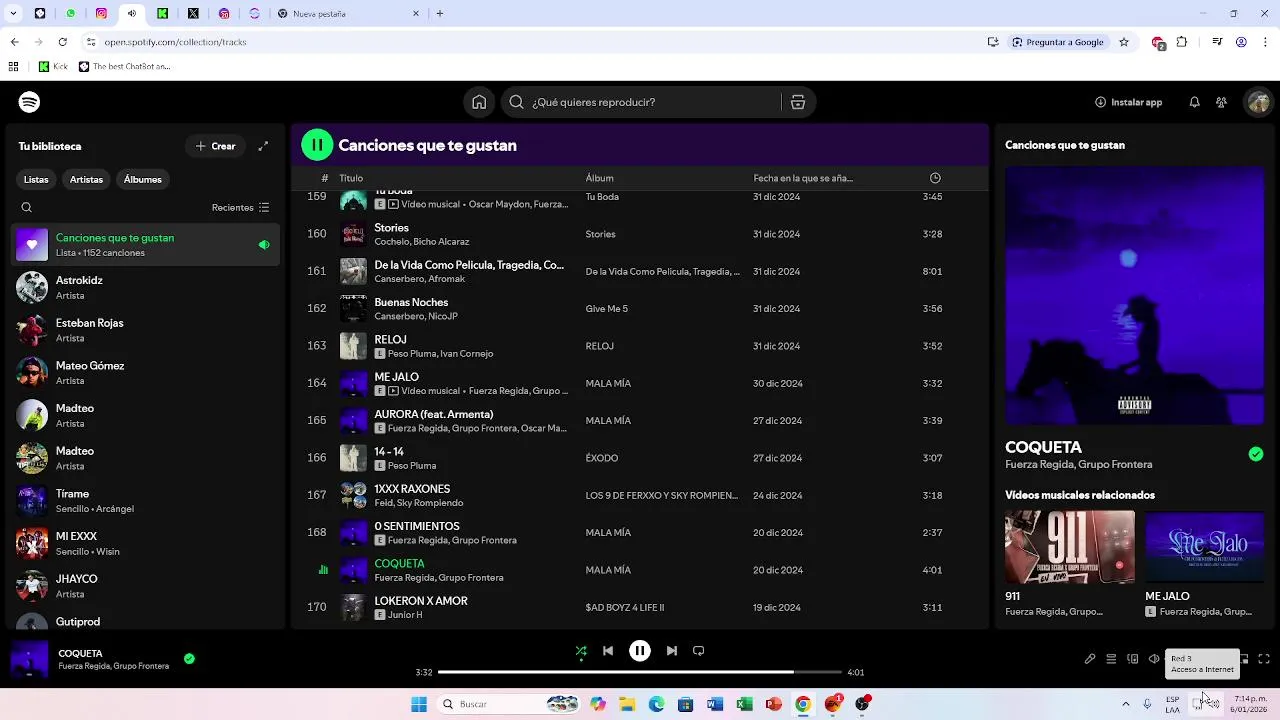Click the Spotify logo in the header

(29, 102)
